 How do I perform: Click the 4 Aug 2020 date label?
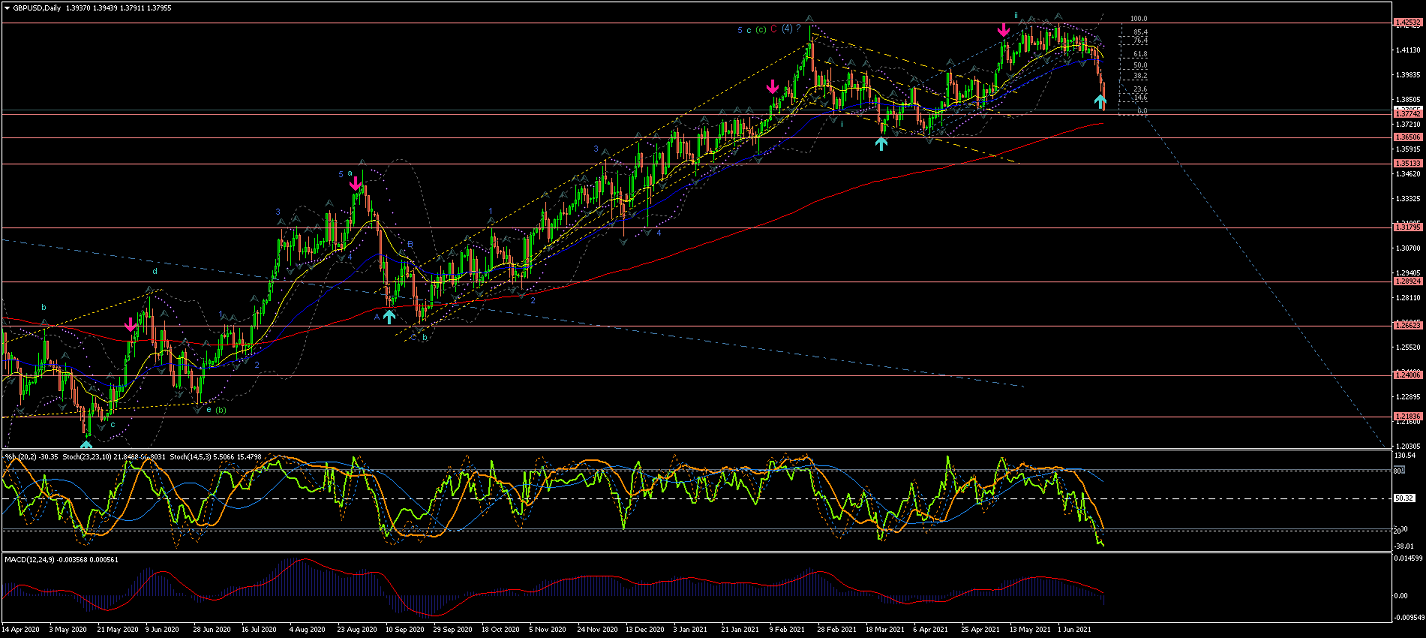coord(307,631)
